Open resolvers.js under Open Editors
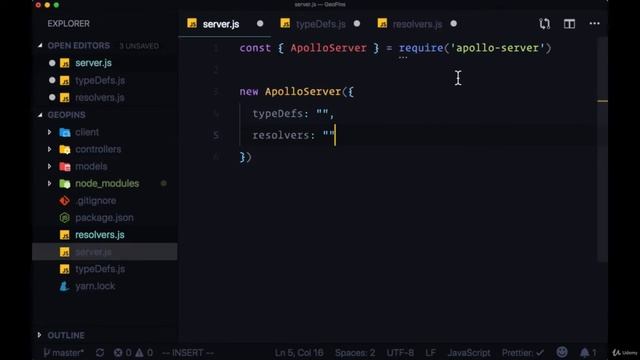 (x=100, y=98)
